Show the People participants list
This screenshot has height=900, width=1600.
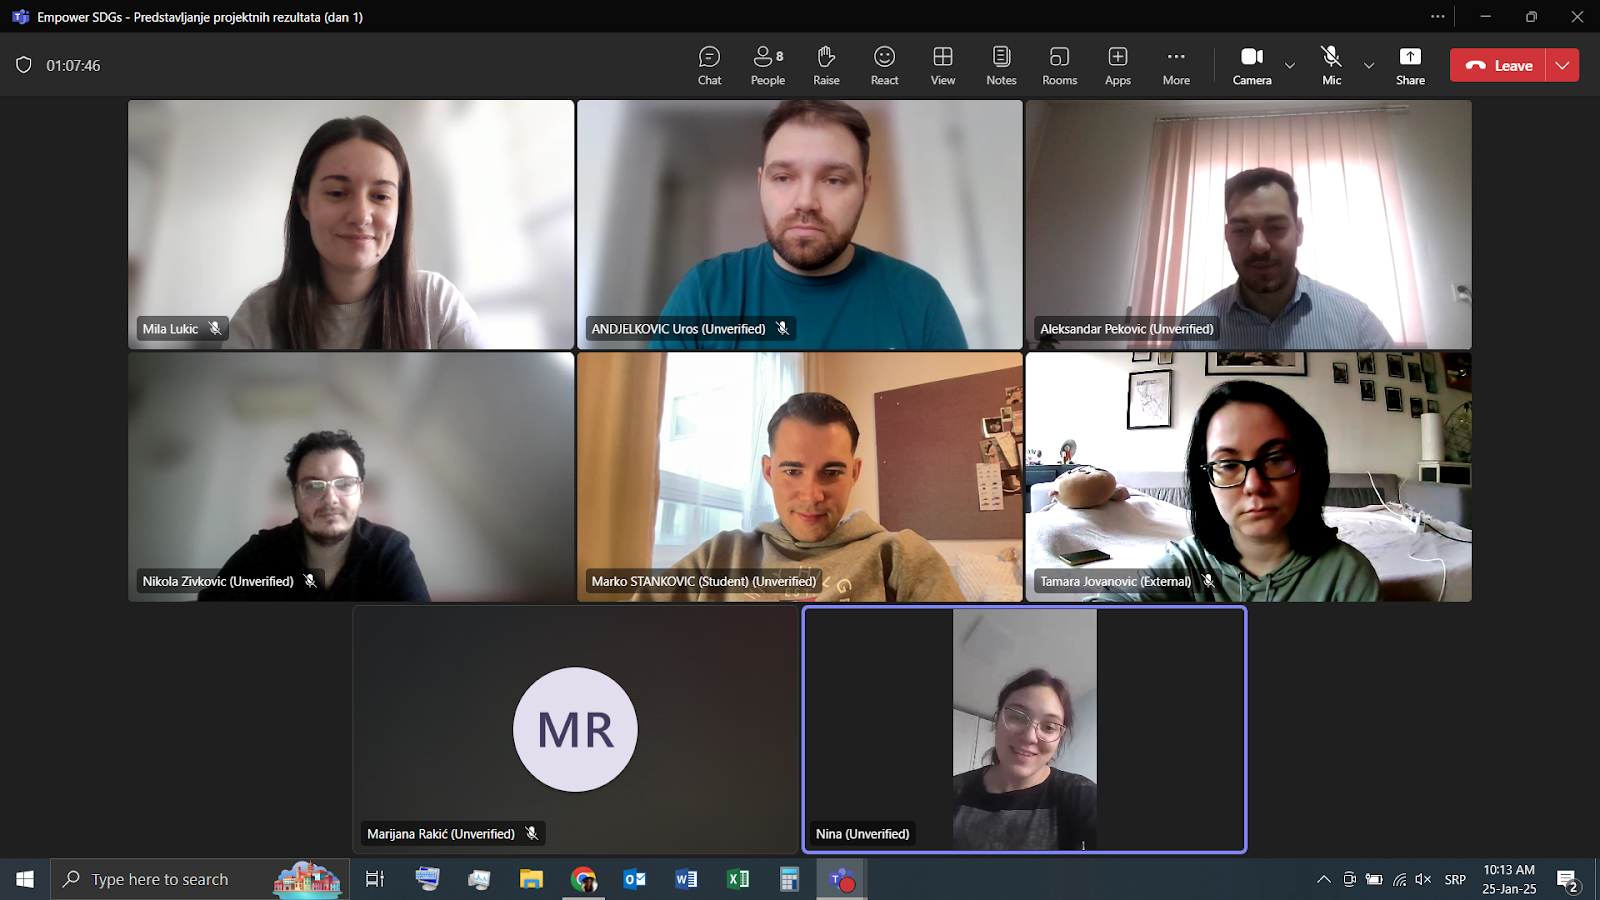pos(768,65)
